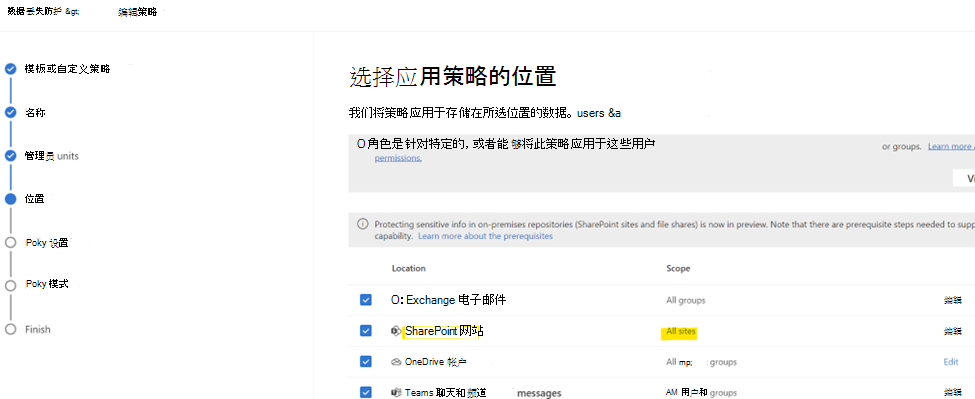Open the Poky 模式 step
Viewport: 975px width, 399px height.
tap(47, 284)
